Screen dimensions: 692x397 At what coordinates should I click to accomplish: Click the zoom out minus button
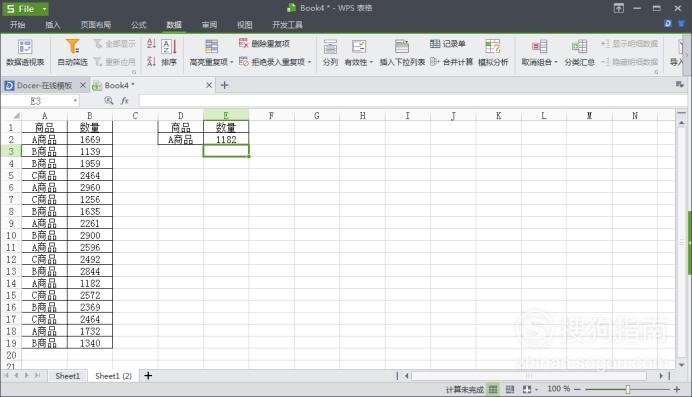[x=577, y=389]
